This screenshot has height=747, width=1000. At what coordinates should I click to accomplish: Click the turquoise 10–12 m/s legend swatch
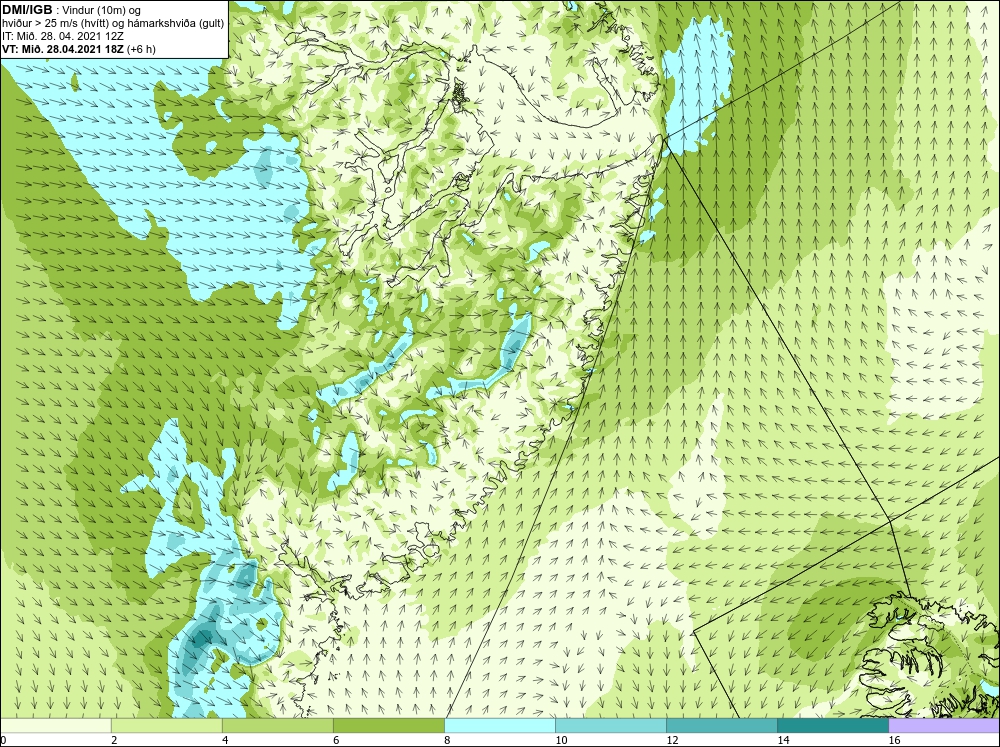(611, 725)
